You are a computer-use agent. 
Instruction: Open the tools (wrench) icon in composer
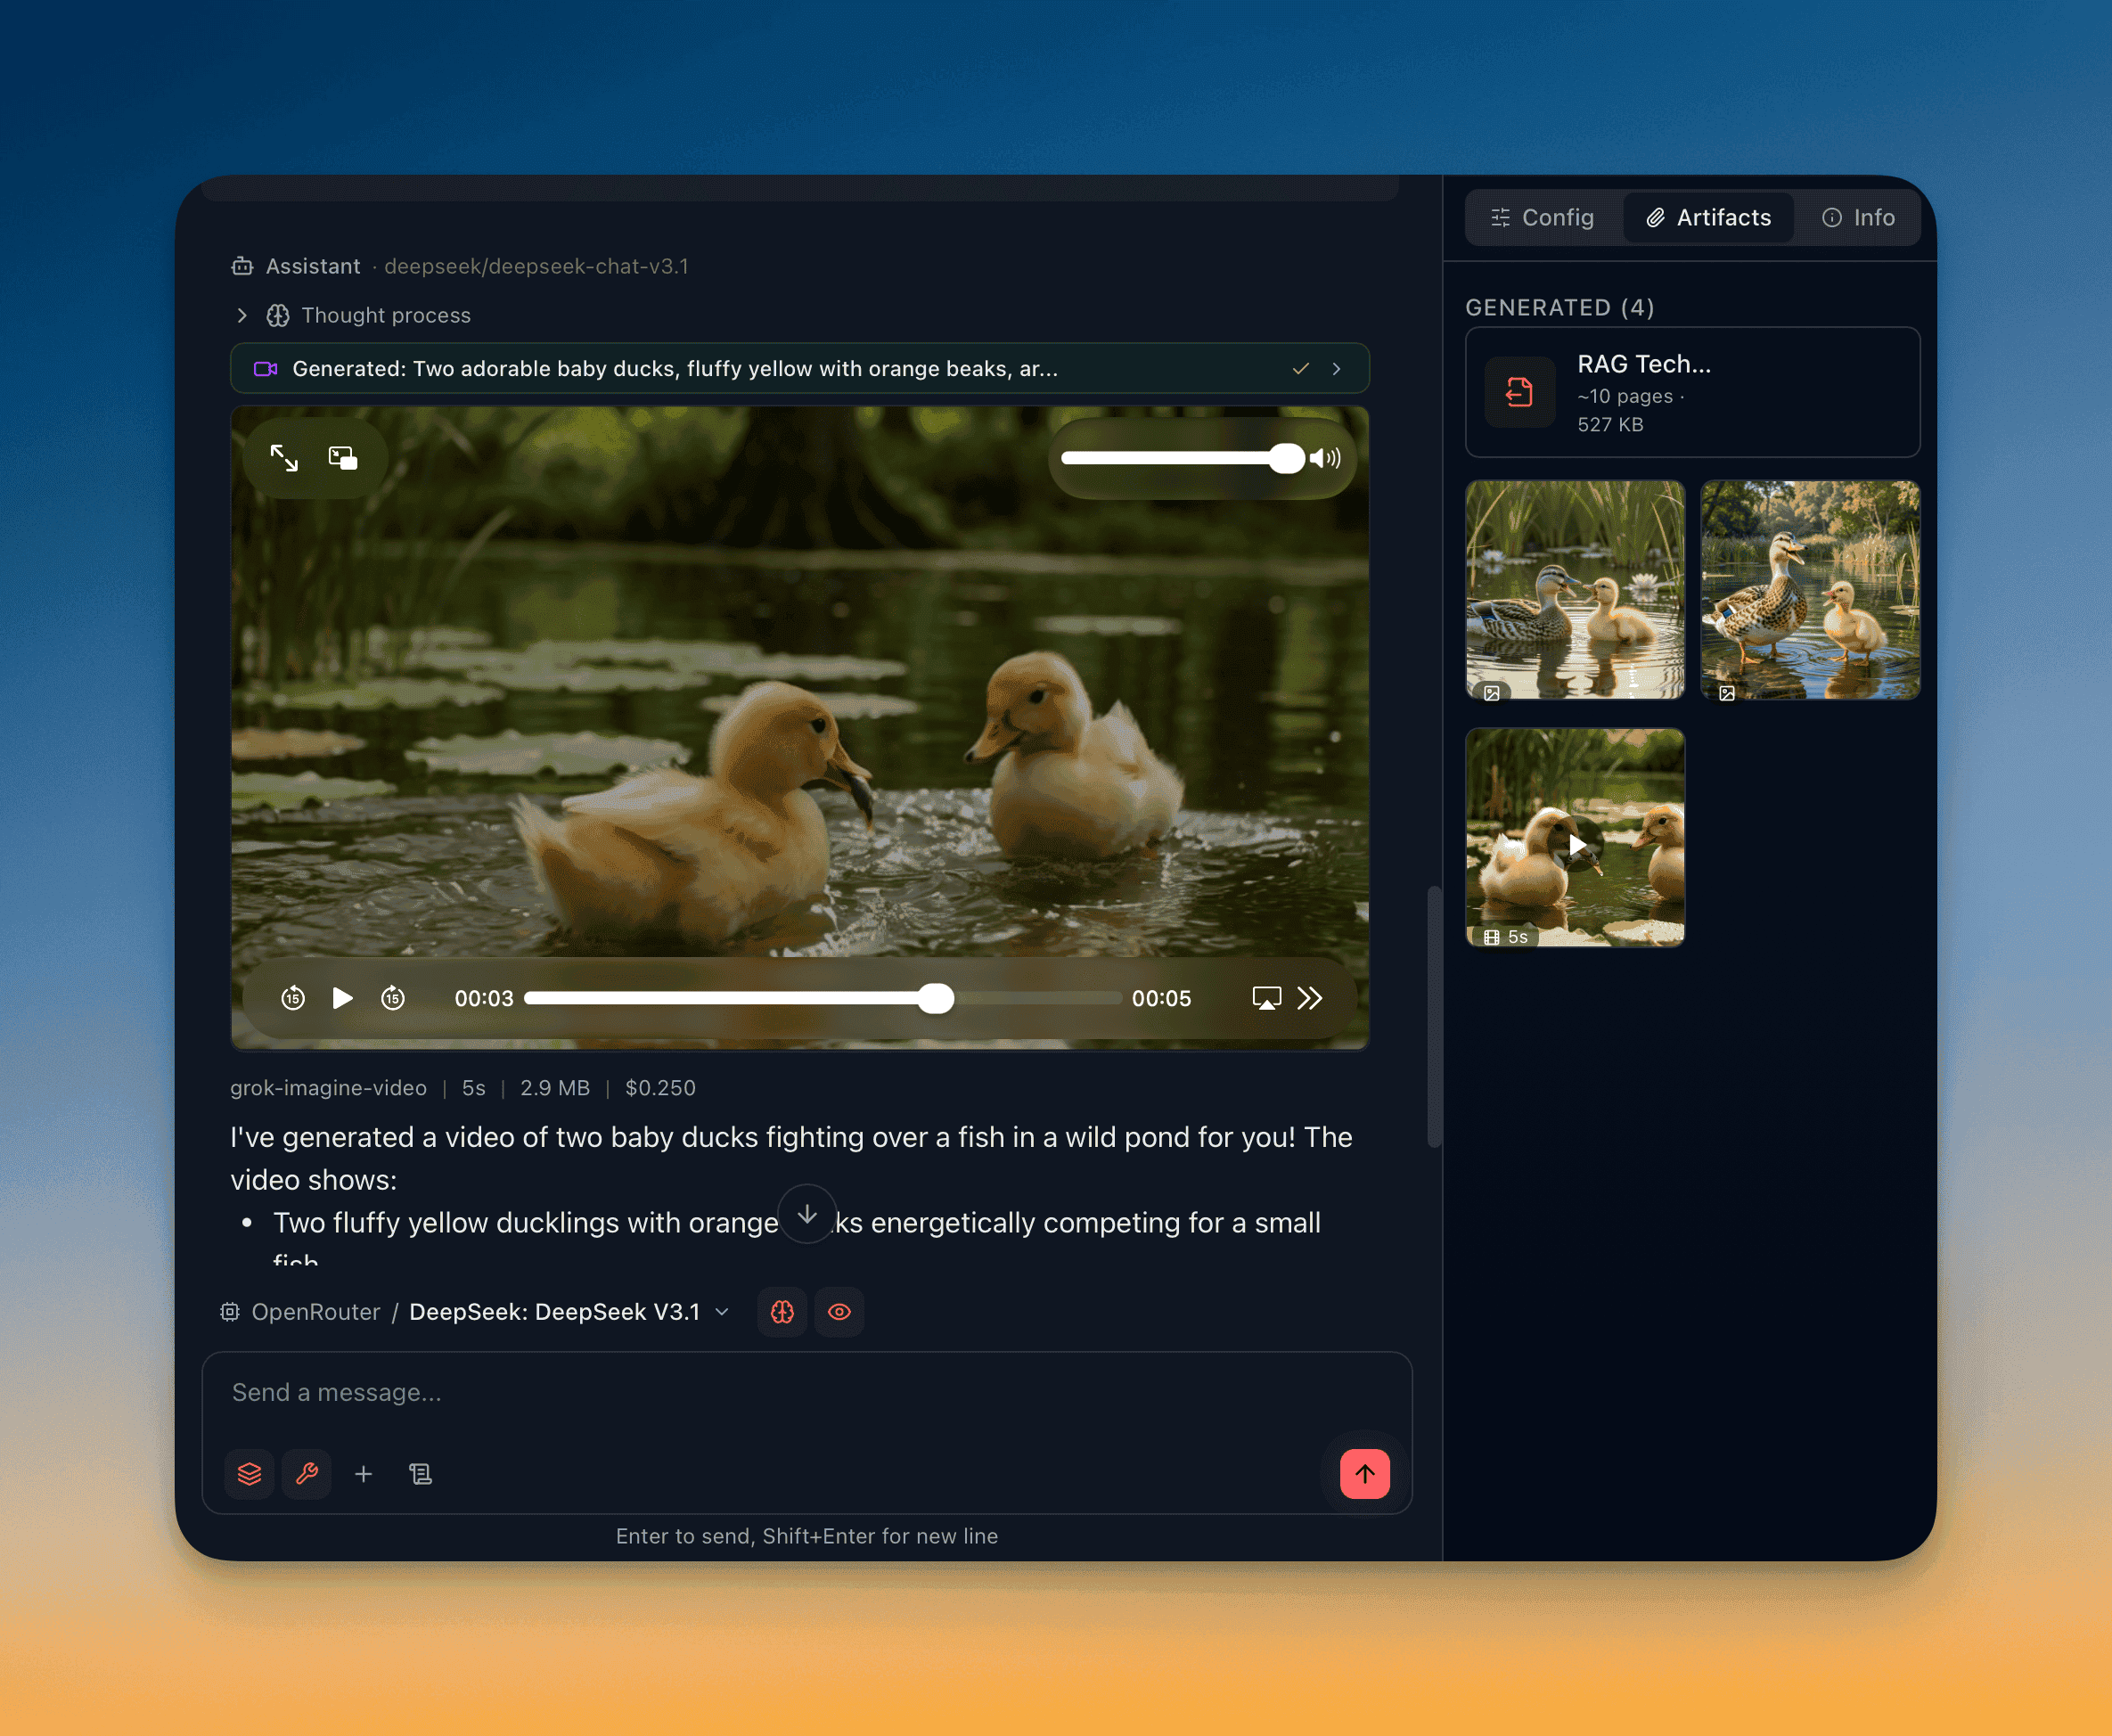tap(306, 1473)
